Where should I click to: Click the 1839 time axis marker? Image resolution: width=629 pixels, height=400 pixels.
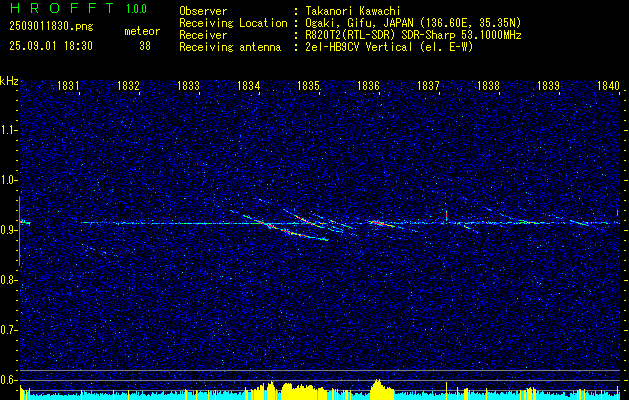click(x=548, y=86)
